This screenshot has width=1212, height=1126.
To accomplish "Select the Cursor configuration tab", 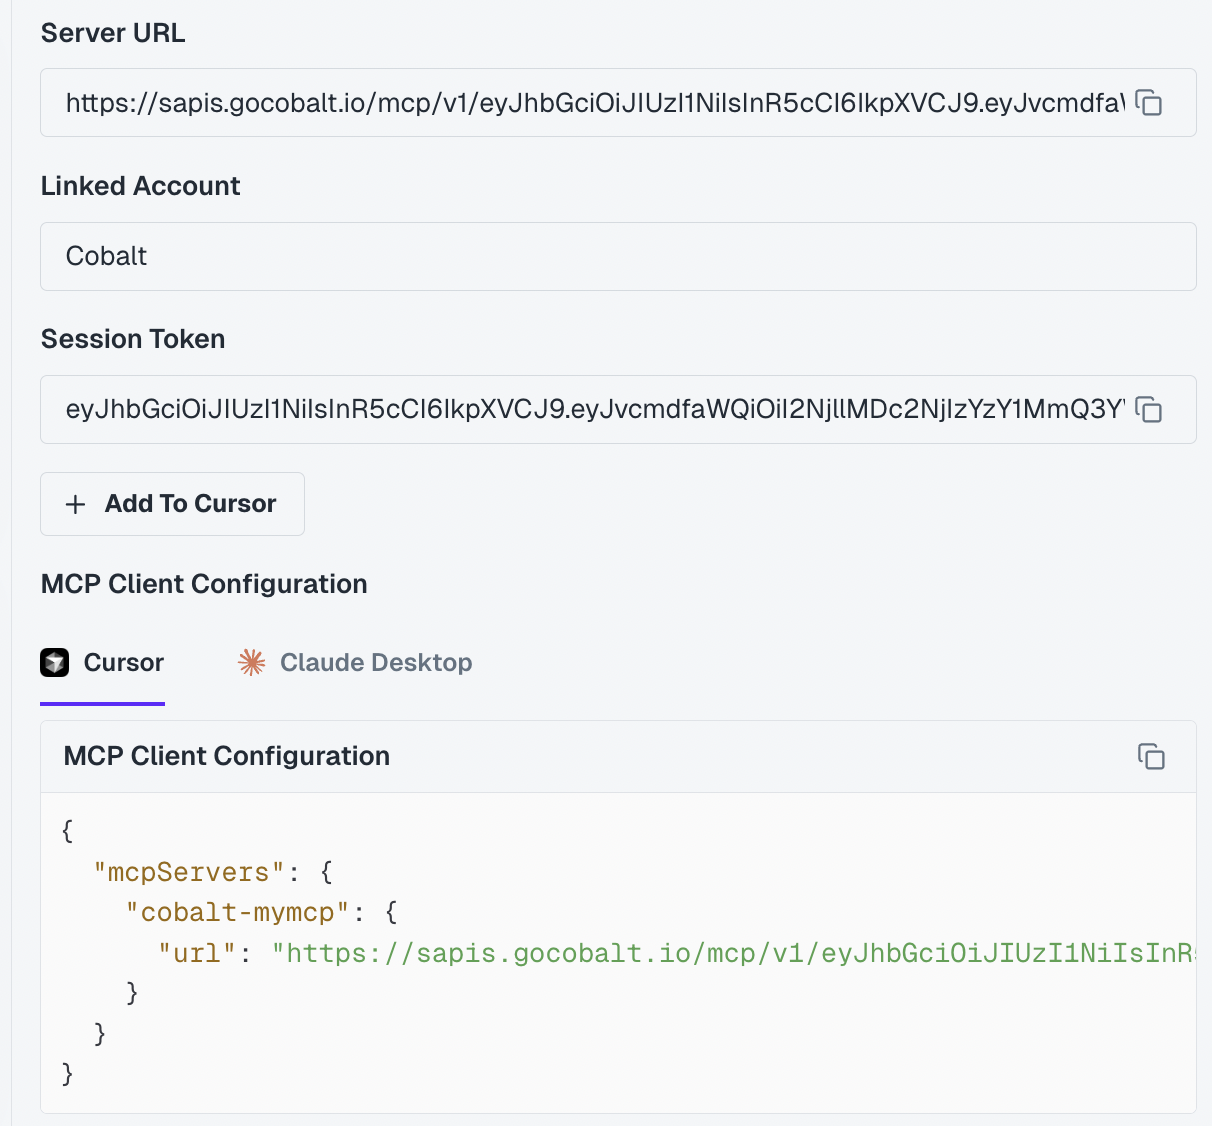I will (x=102, y=662).
